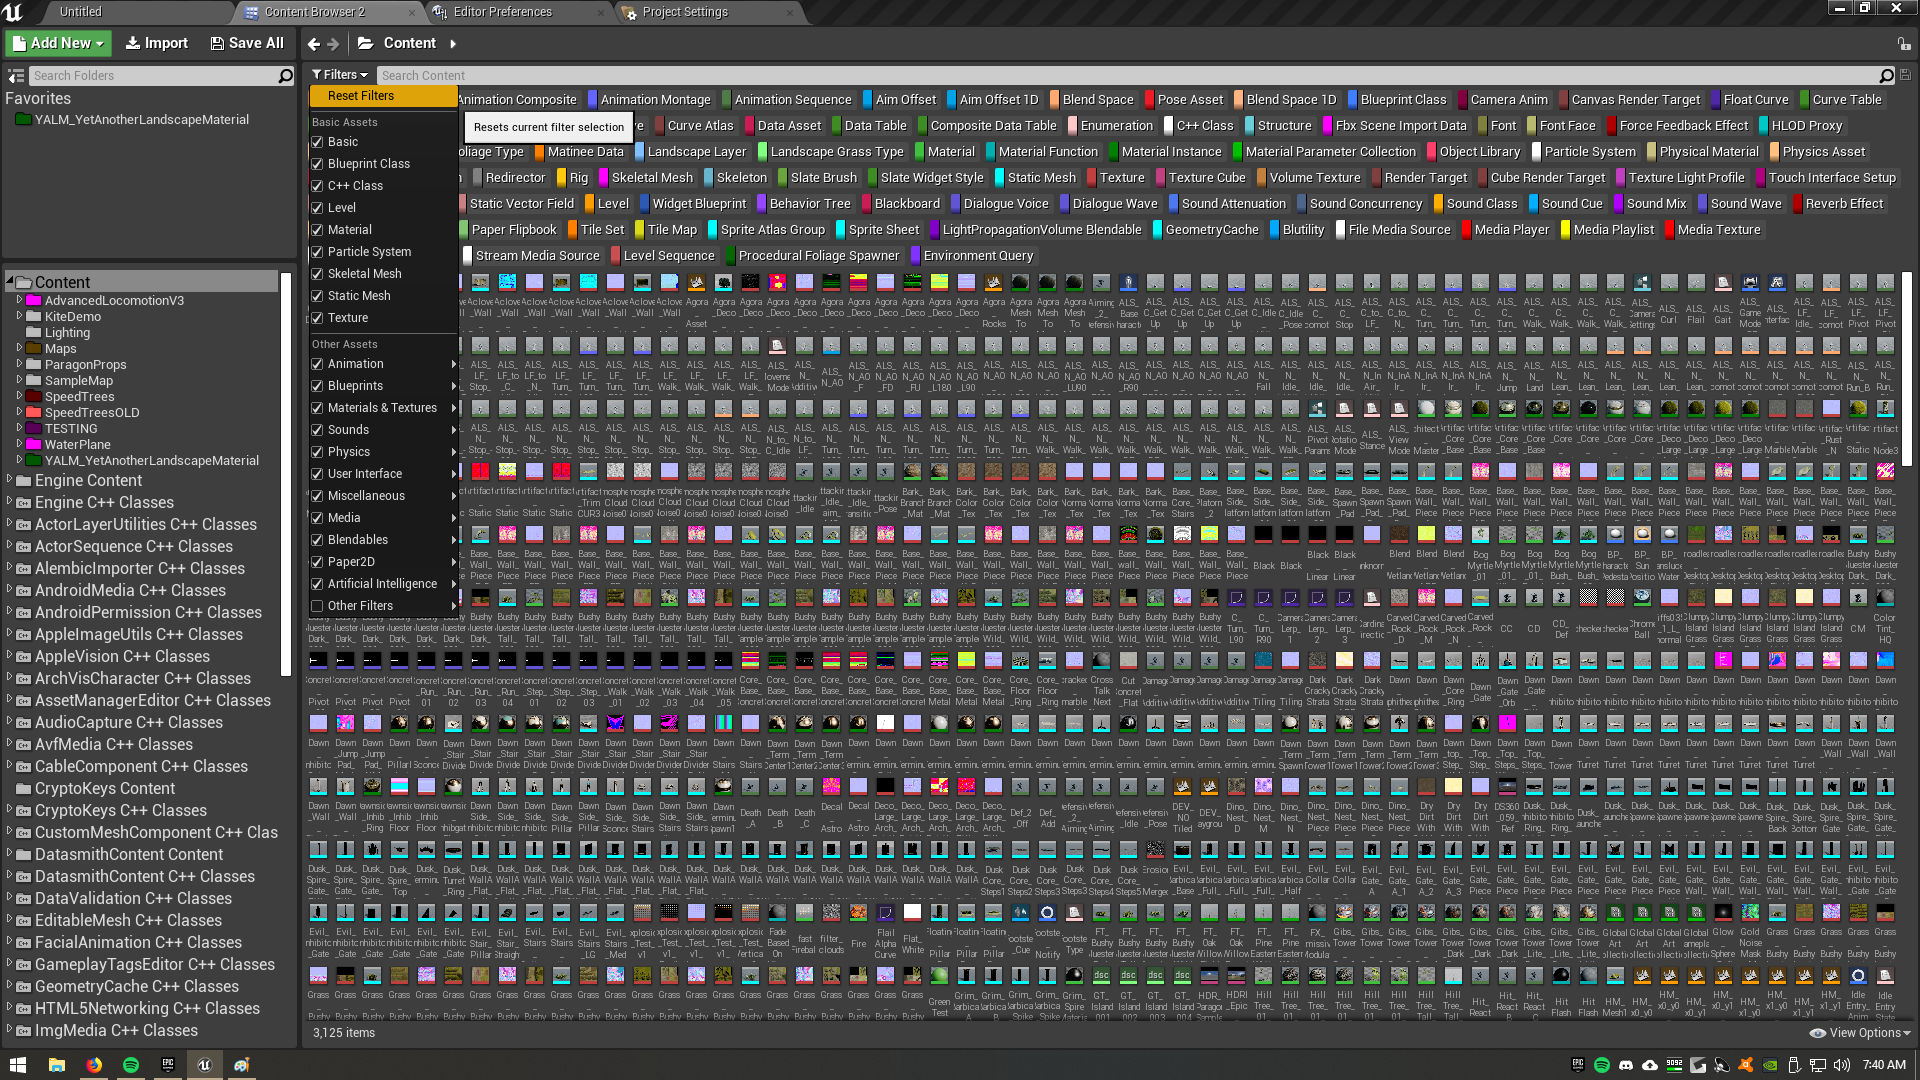Click the Search Folders magnifier icon
Viewport: 1920px width, 1080px height.
285,76
